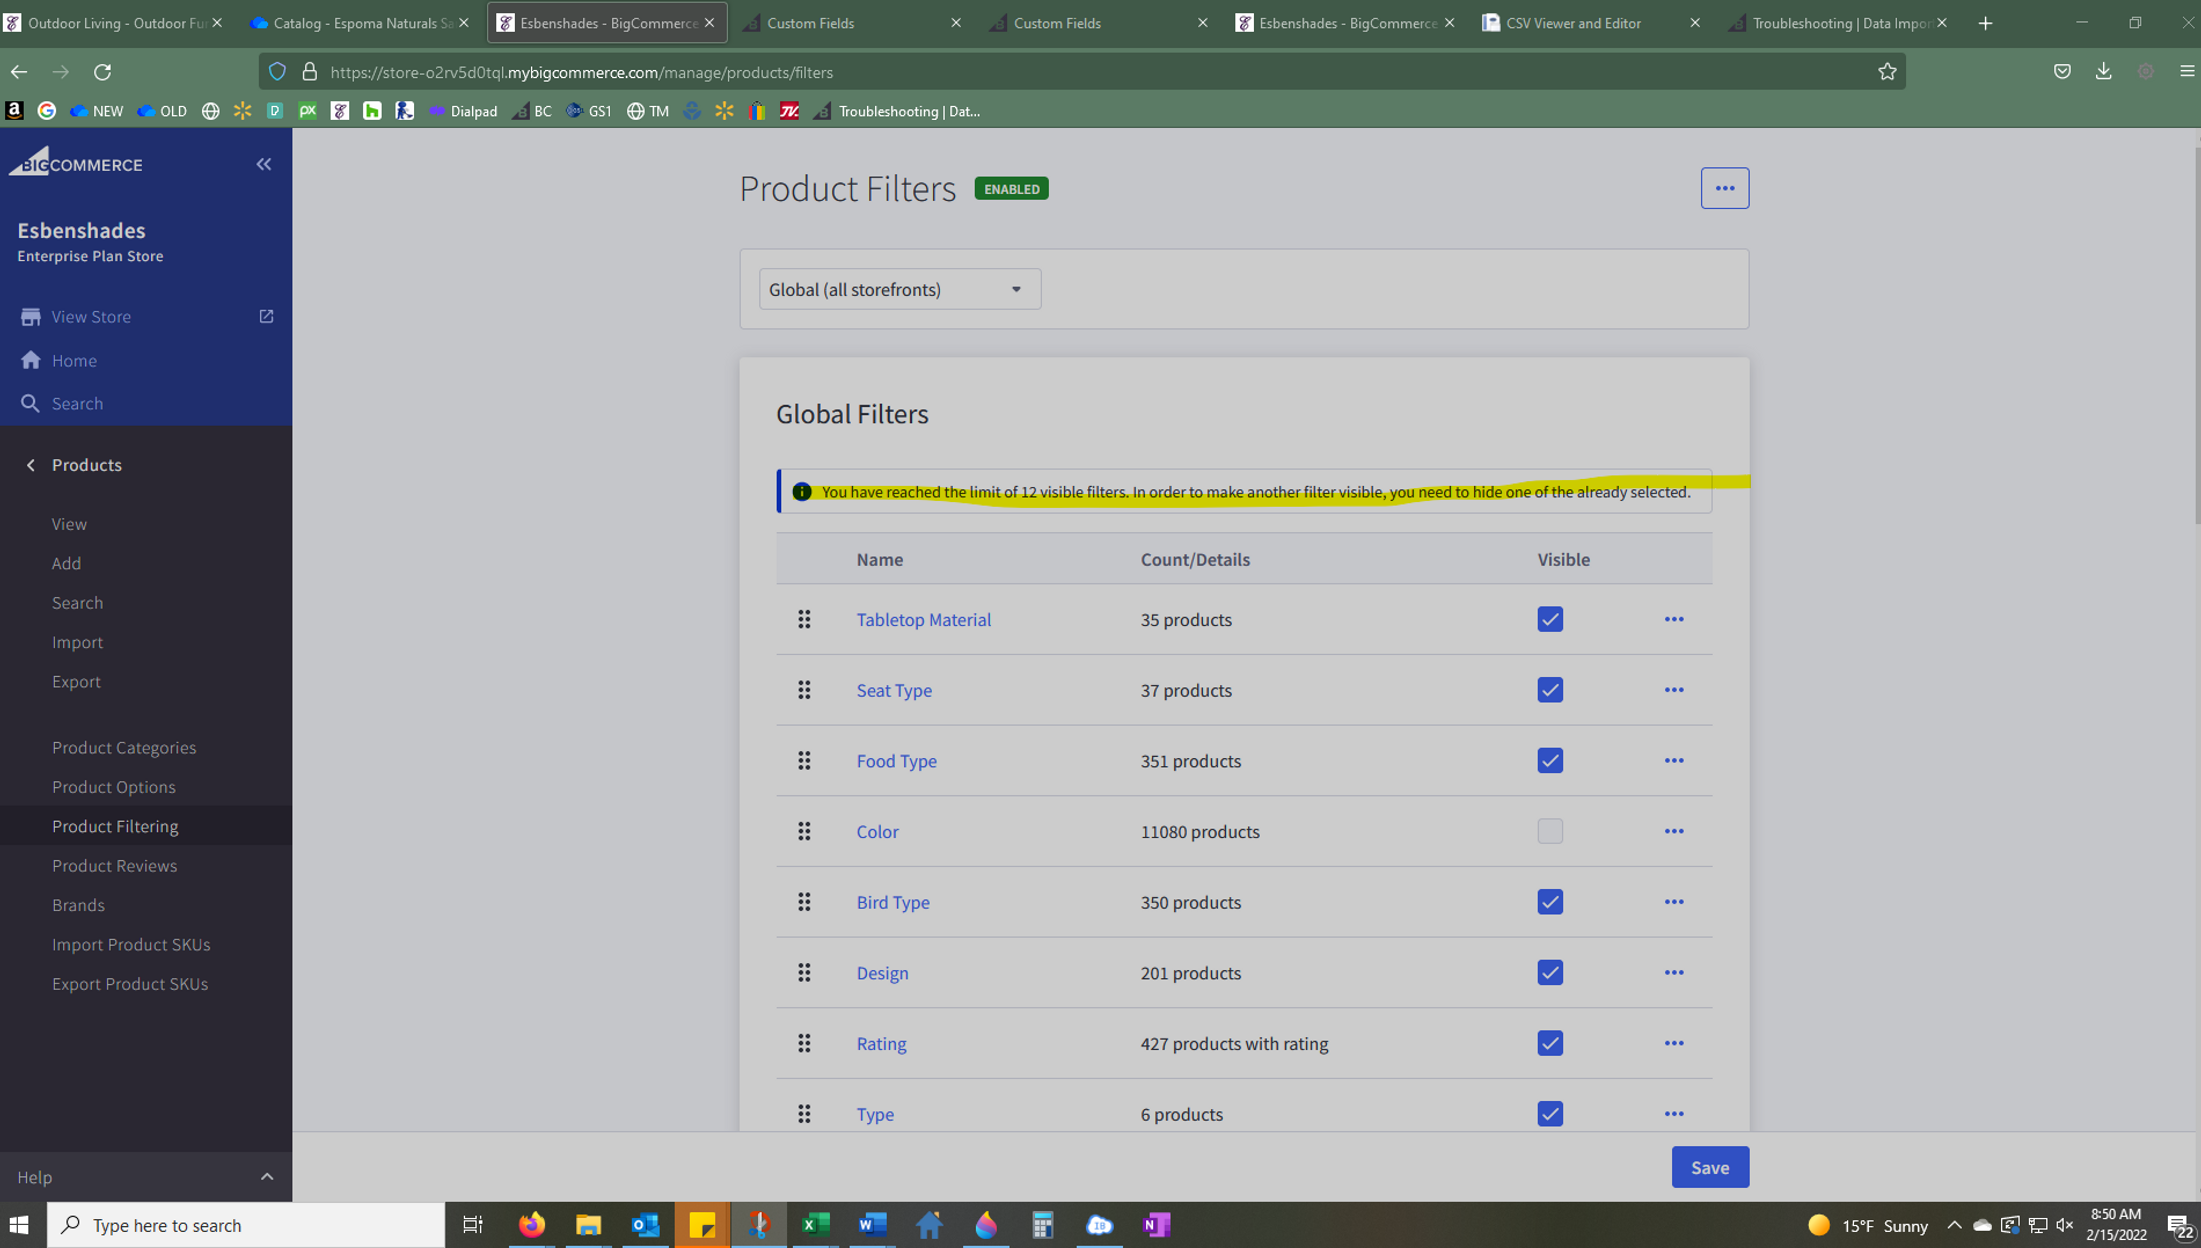Image resolution: width=2201 pixels, height=1248 pixels.
Task: Open Word from the taskbar
Action: [x=873, y=1225]
